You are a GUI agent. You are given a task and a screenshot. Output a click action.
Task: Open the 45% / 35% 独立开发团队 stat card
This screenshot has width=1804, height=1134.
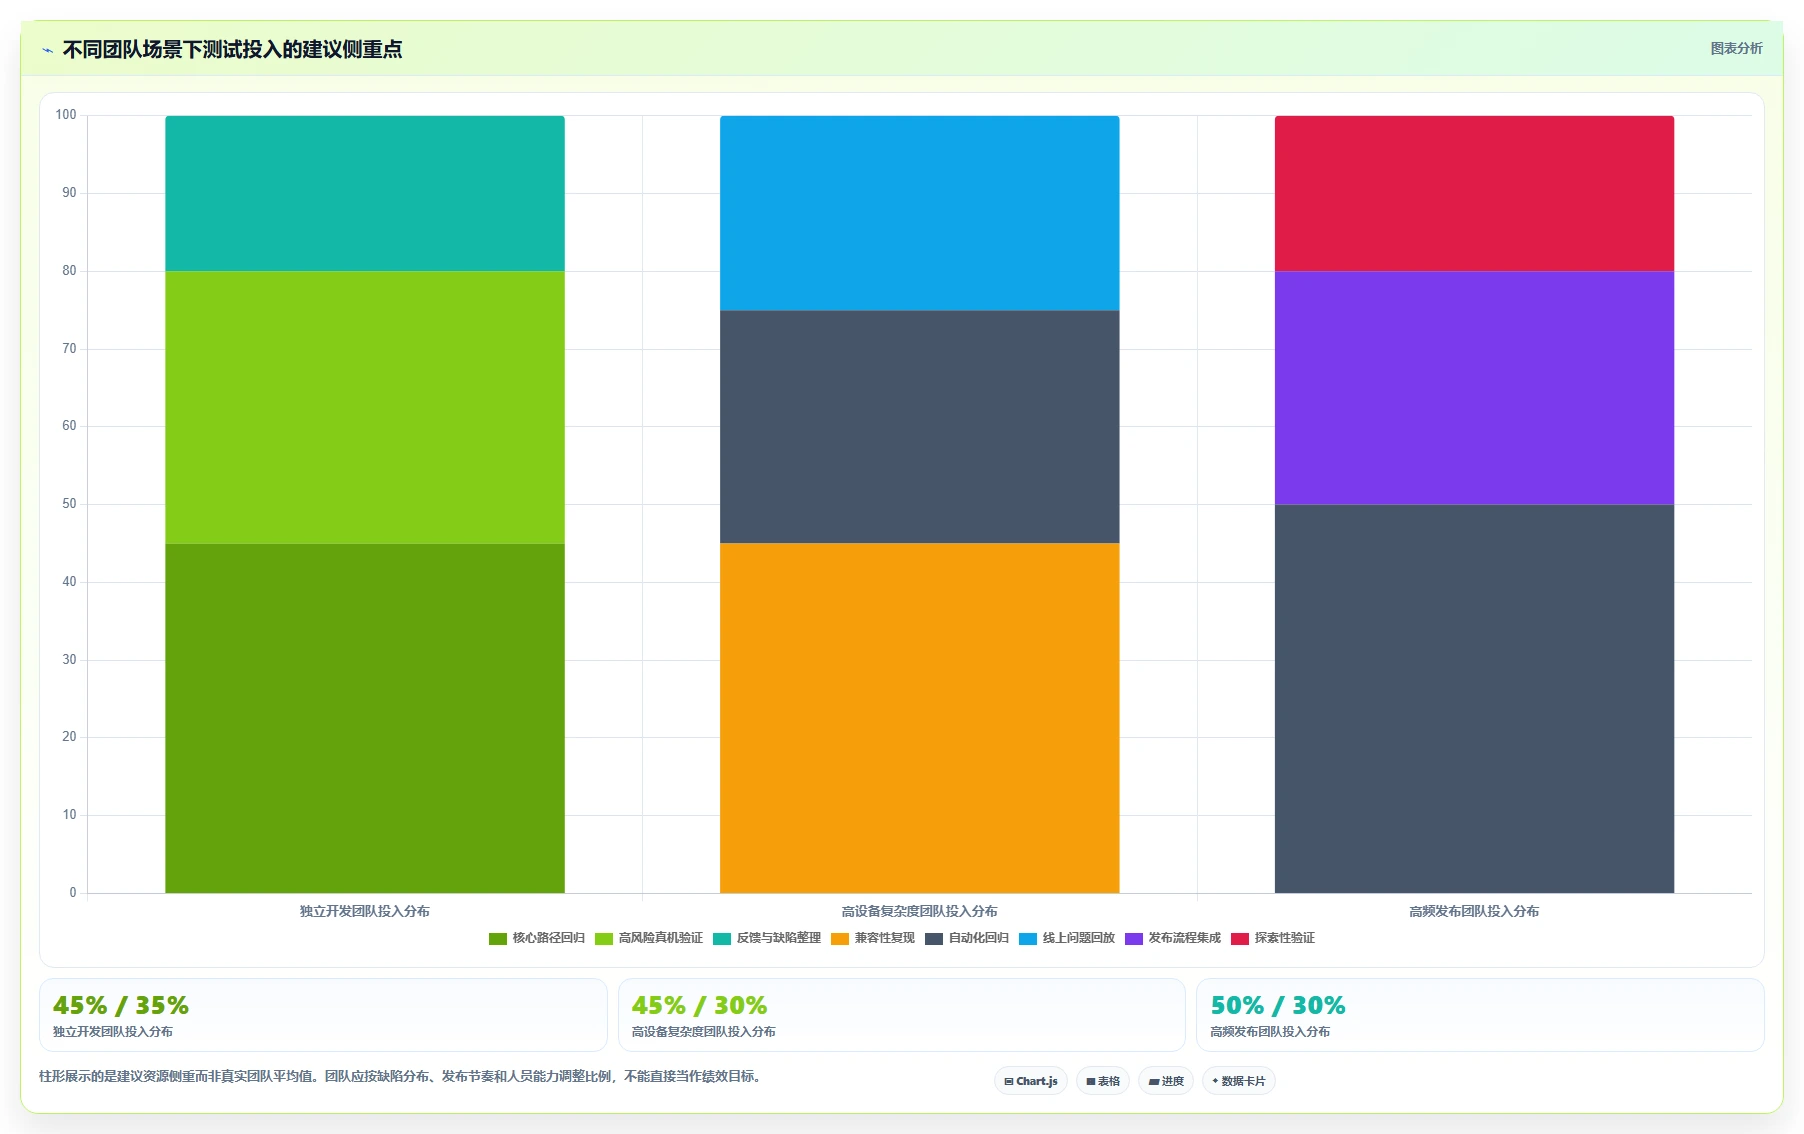323,1015
